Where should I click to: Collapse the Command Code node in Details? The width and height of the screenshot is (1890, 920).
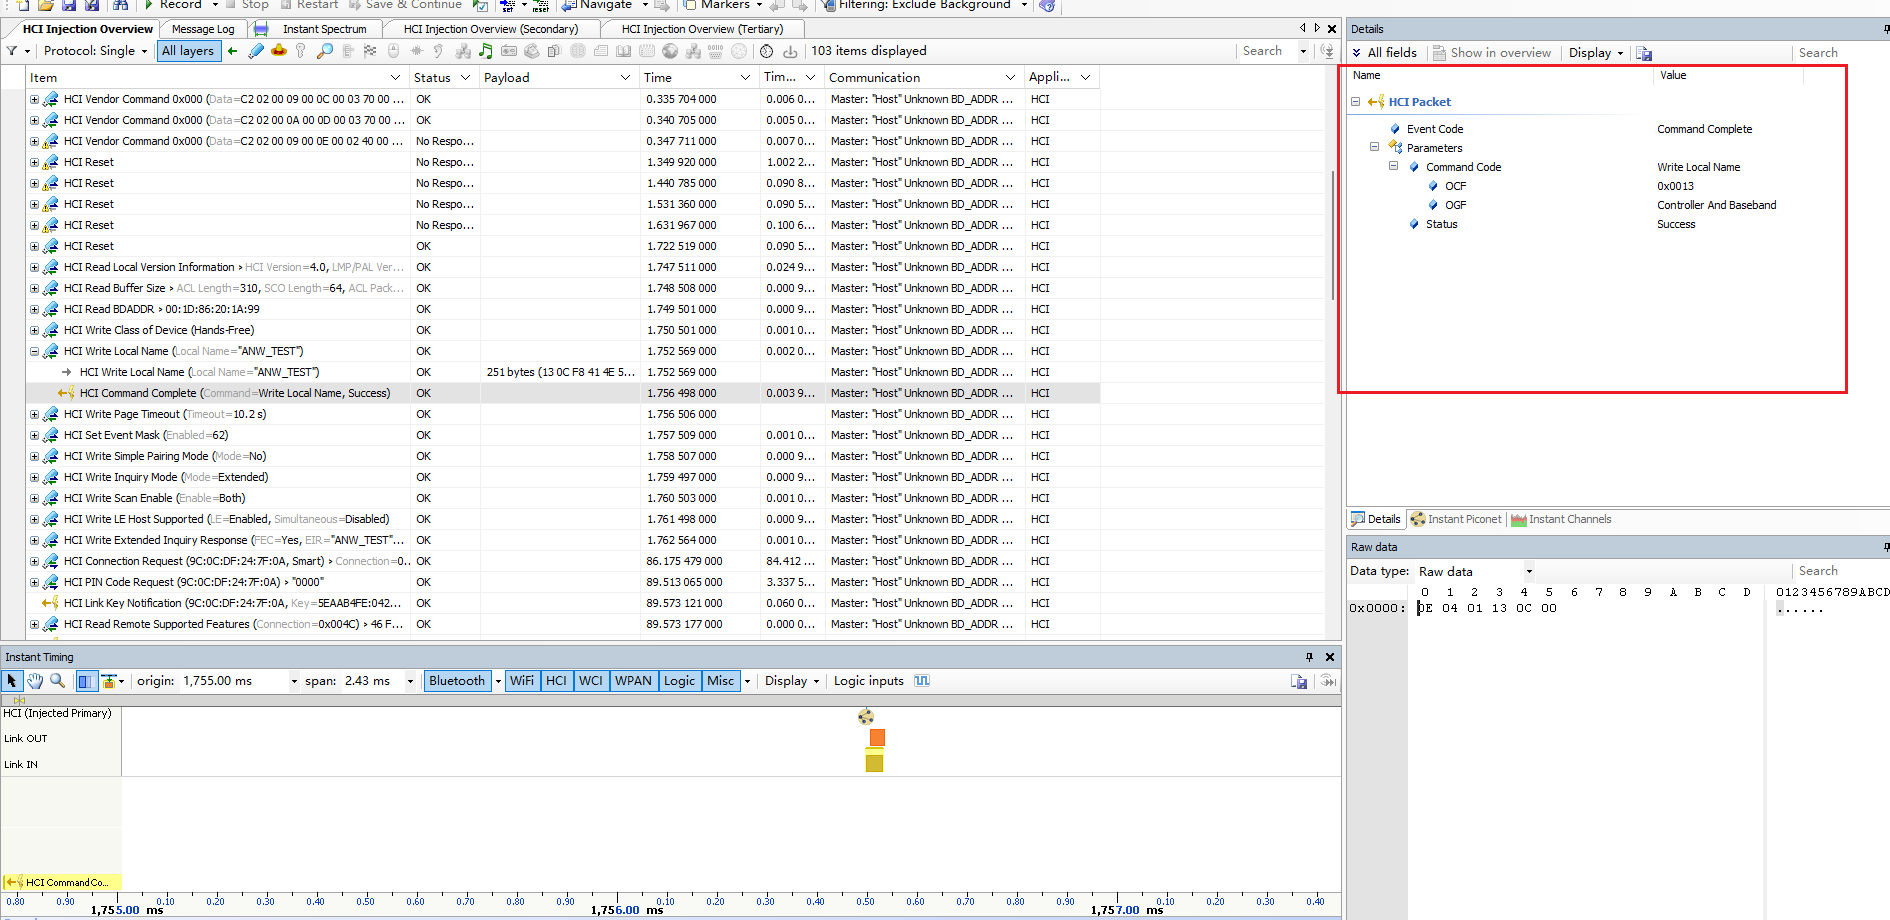[x=1394, y=166]
